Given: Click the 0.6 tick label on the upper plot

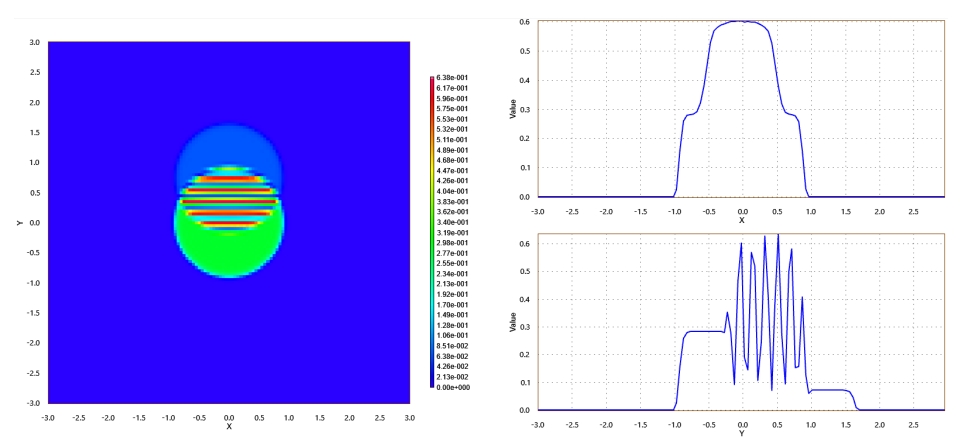Looking at the screenshot, I should click(528, 21).
